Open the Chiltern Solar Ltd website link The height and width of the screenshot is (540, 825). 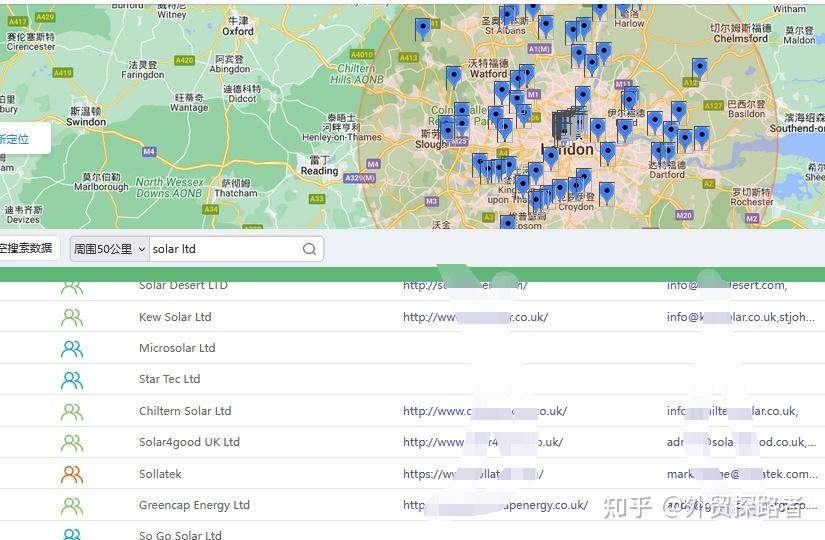coord(485,411)
